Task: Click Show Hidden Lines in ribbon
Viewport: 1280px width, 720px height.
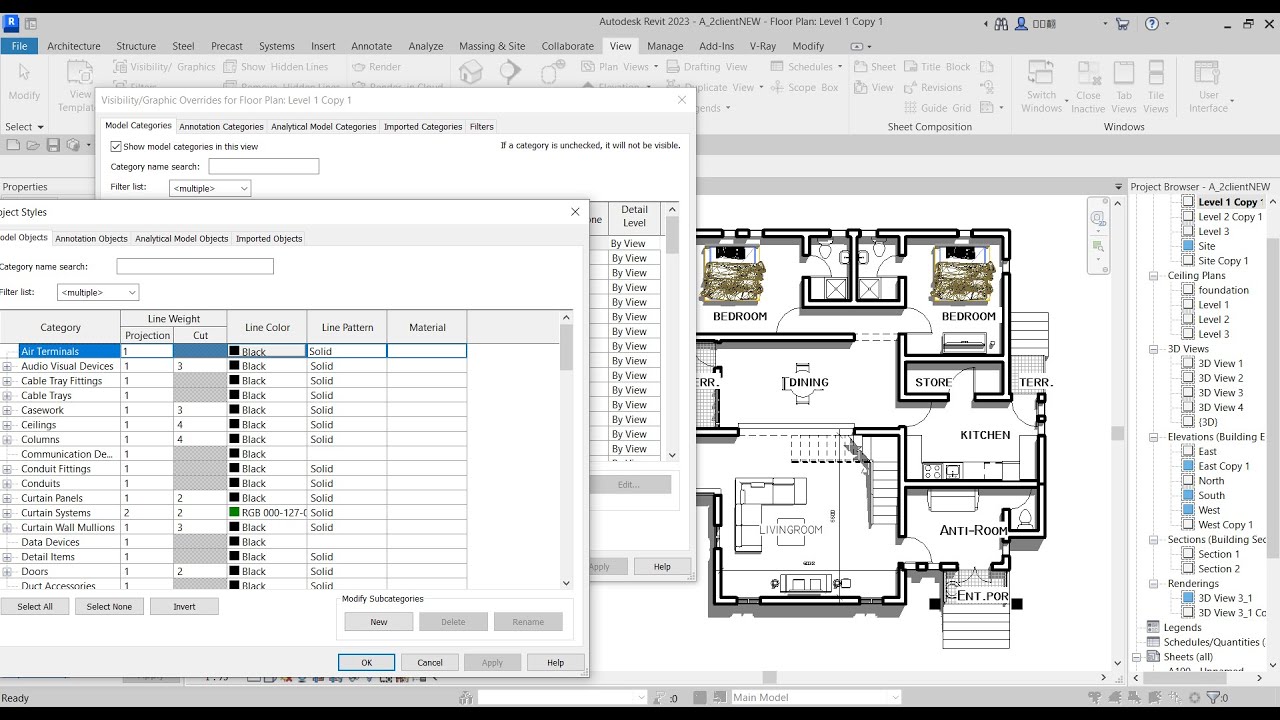Action: pyautogui.click(x=276, y=67)
